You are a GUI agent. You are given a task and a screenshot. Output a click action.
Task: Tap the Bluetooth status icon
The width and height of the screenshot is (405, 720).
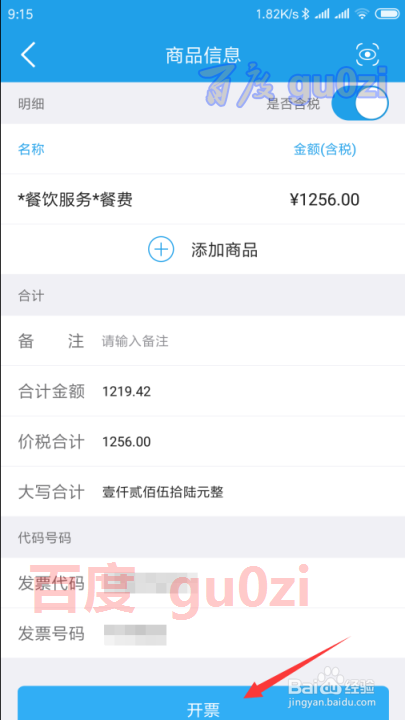pos(305,14)
